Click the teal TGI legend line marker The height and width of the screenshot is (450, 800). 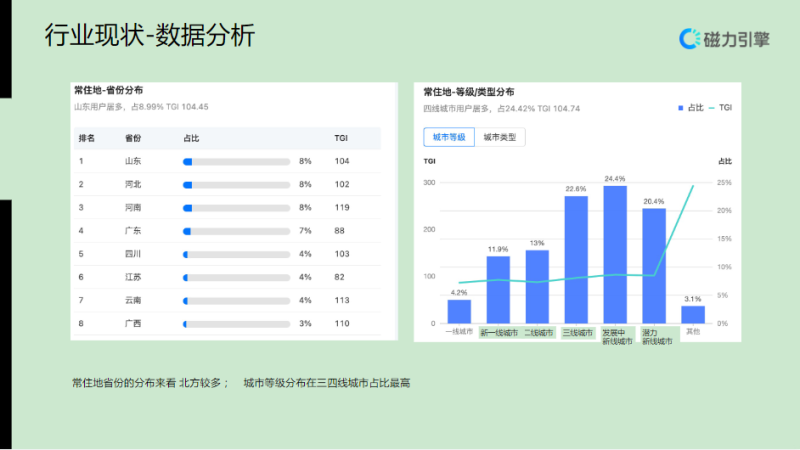711,107
